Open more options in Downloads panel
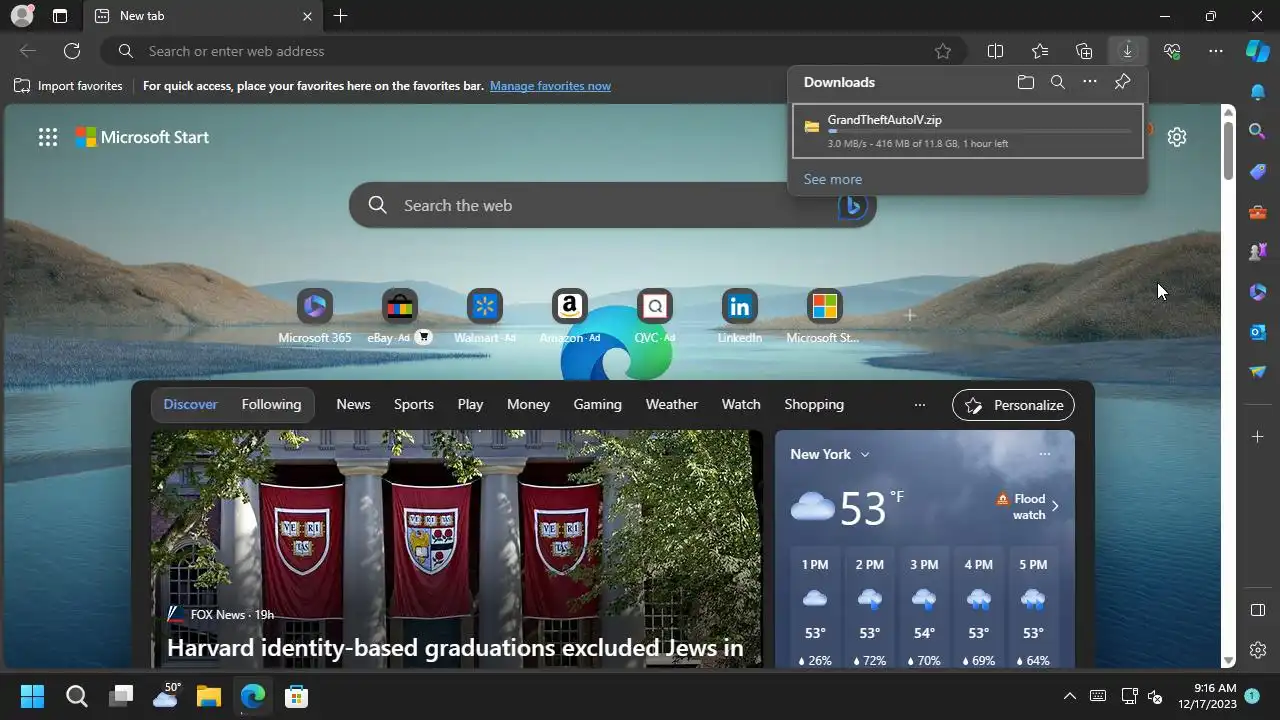The width and height of the screenshot is (1280, 720). point(1090,82)
